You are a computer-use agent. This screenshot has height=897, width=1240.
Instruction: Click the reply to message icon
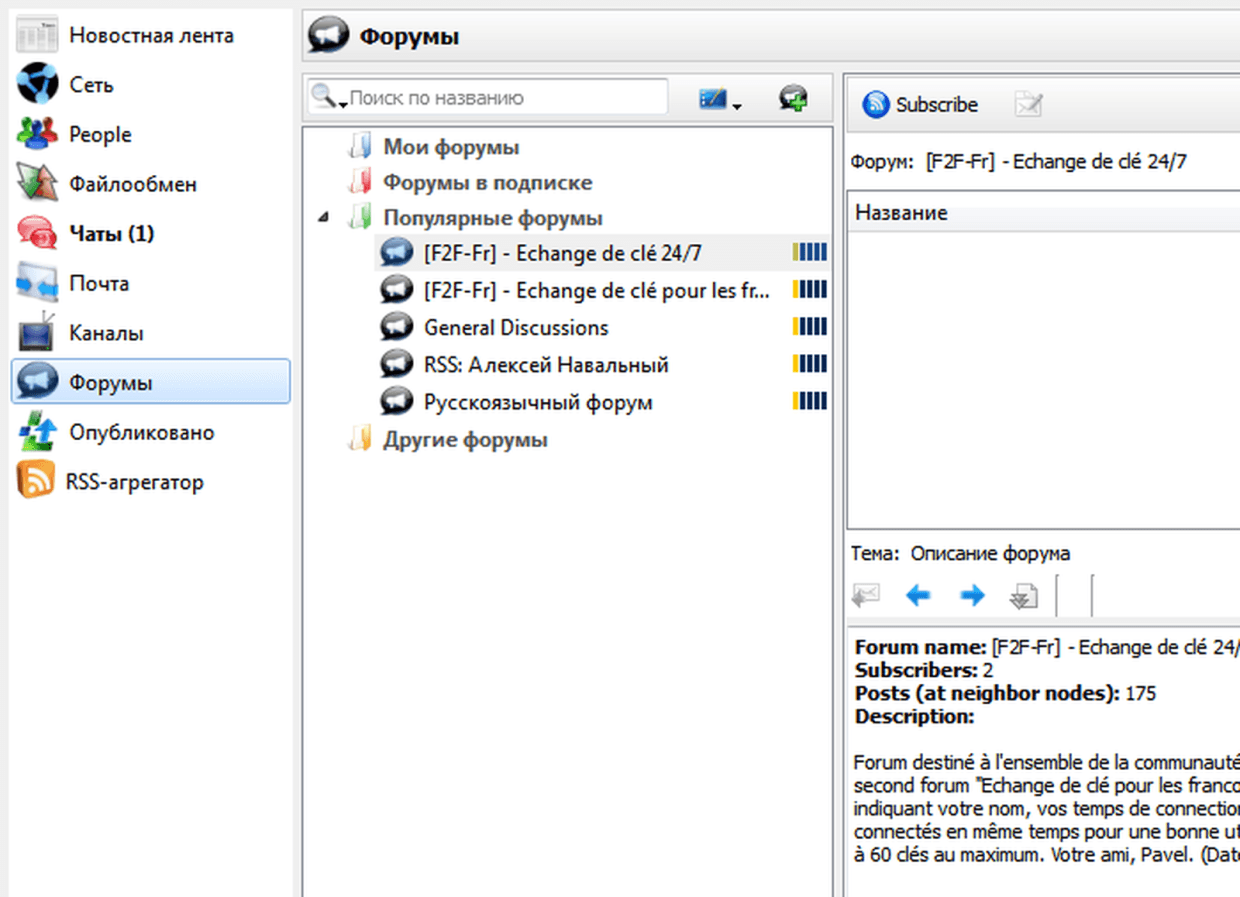[x=865, y=597]
